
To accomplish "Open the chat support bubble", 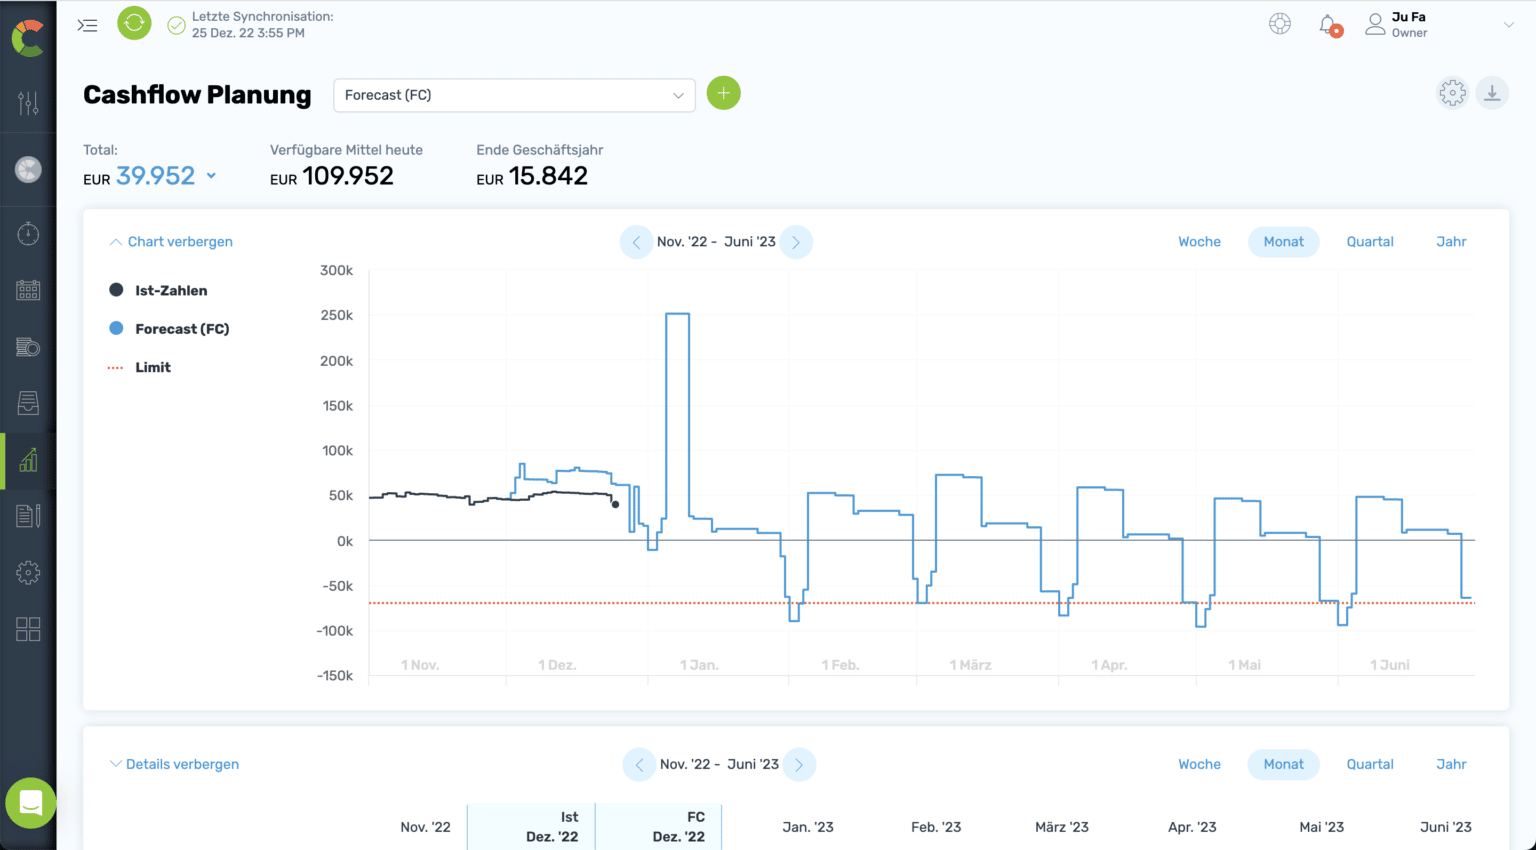I will (30, 803).
